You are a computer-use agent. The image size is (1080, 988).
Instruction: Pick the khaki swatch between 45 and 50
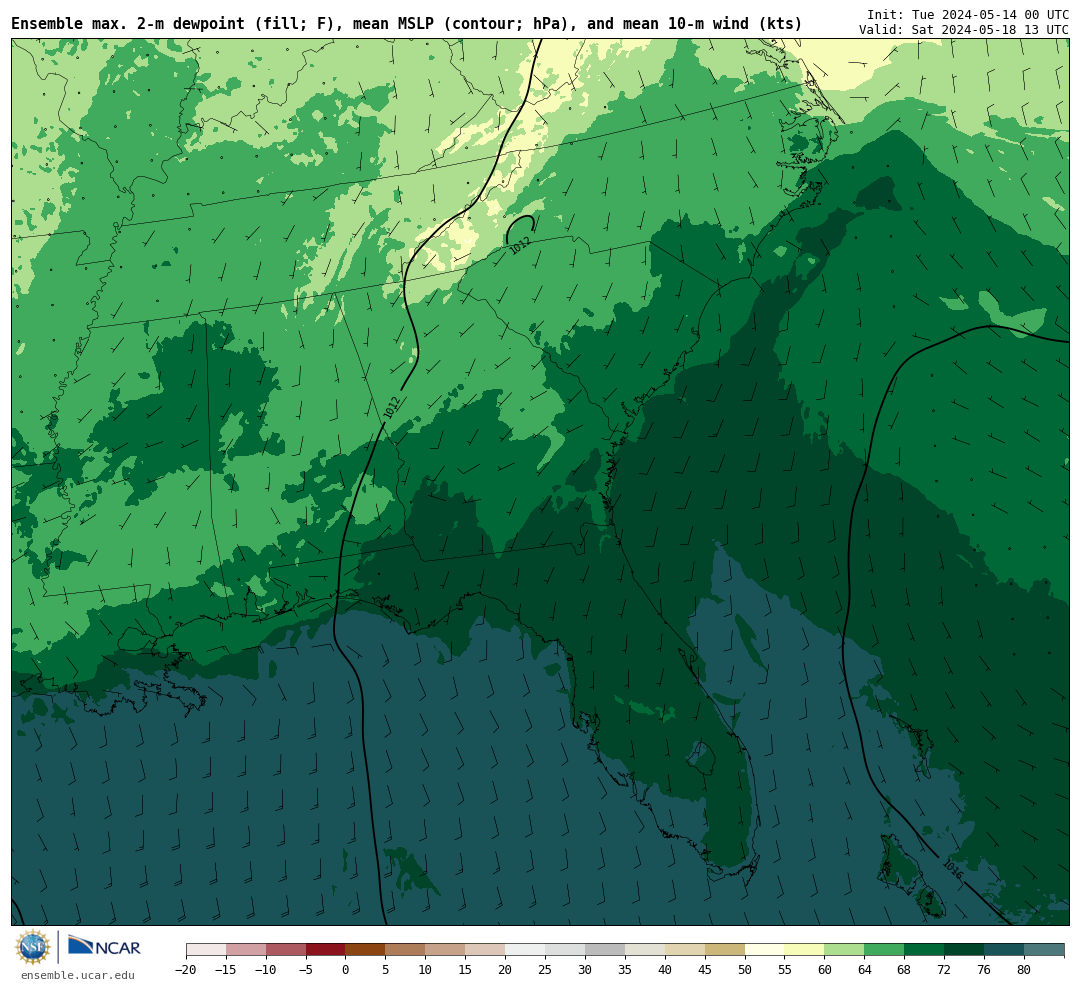tap(725, 950)
